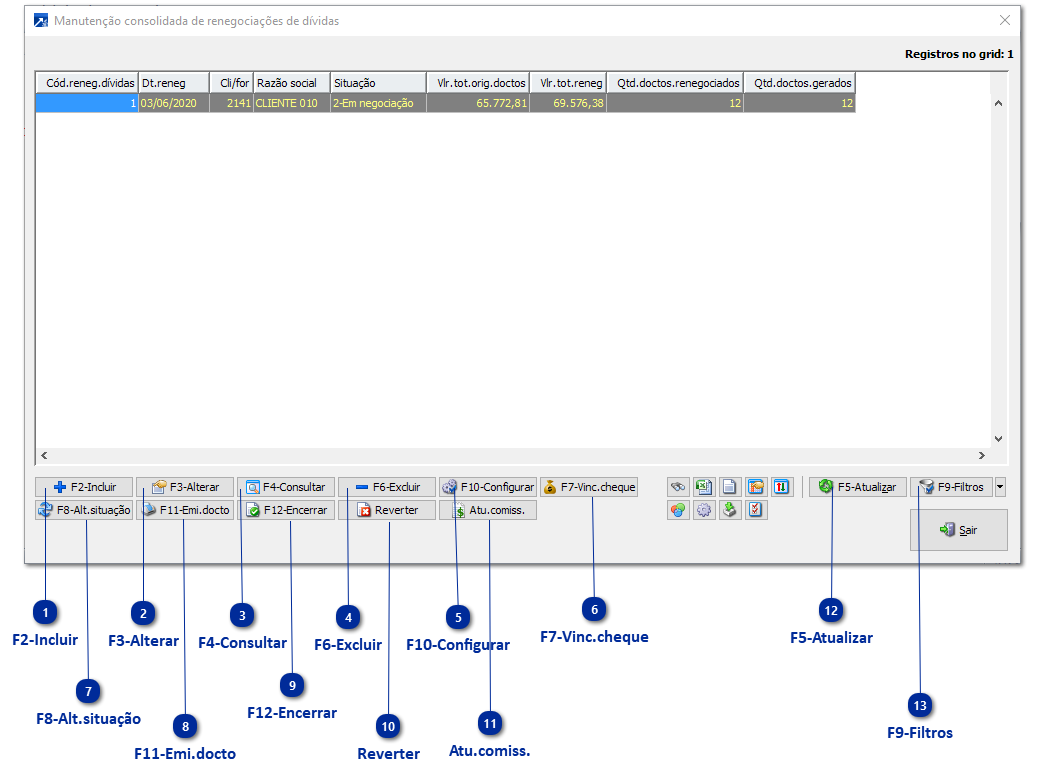Click the hand-on-grid icon
Image resolution: width=1044 pixels, height=780 pixels.
pos(756,487)
